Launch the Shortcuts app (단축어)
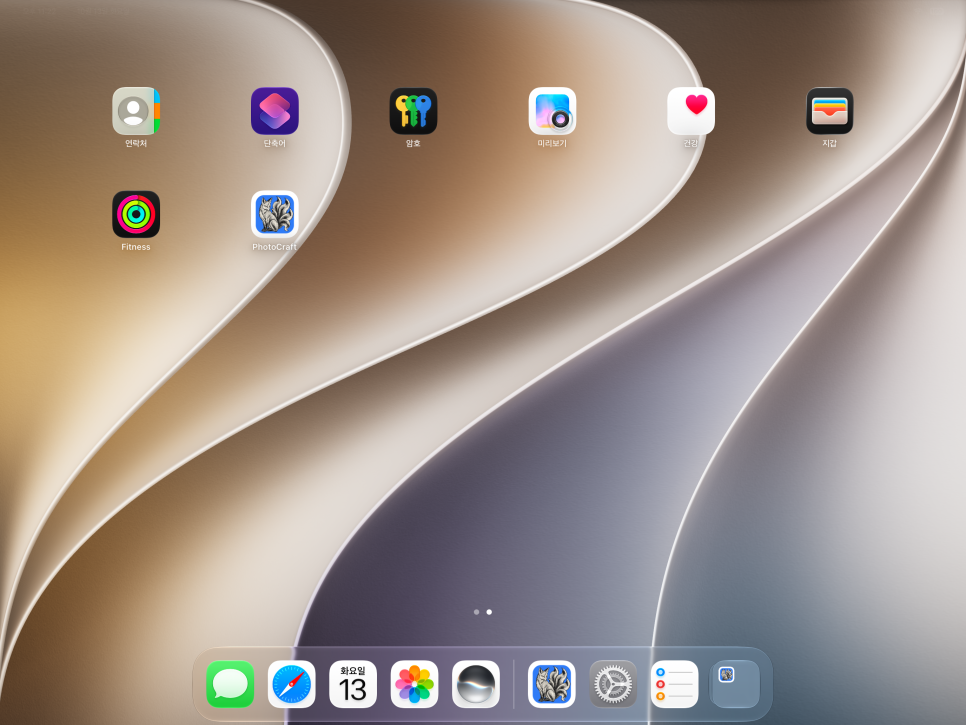The image size is (966, 725). pyautogui.click(x=275, y=111)
